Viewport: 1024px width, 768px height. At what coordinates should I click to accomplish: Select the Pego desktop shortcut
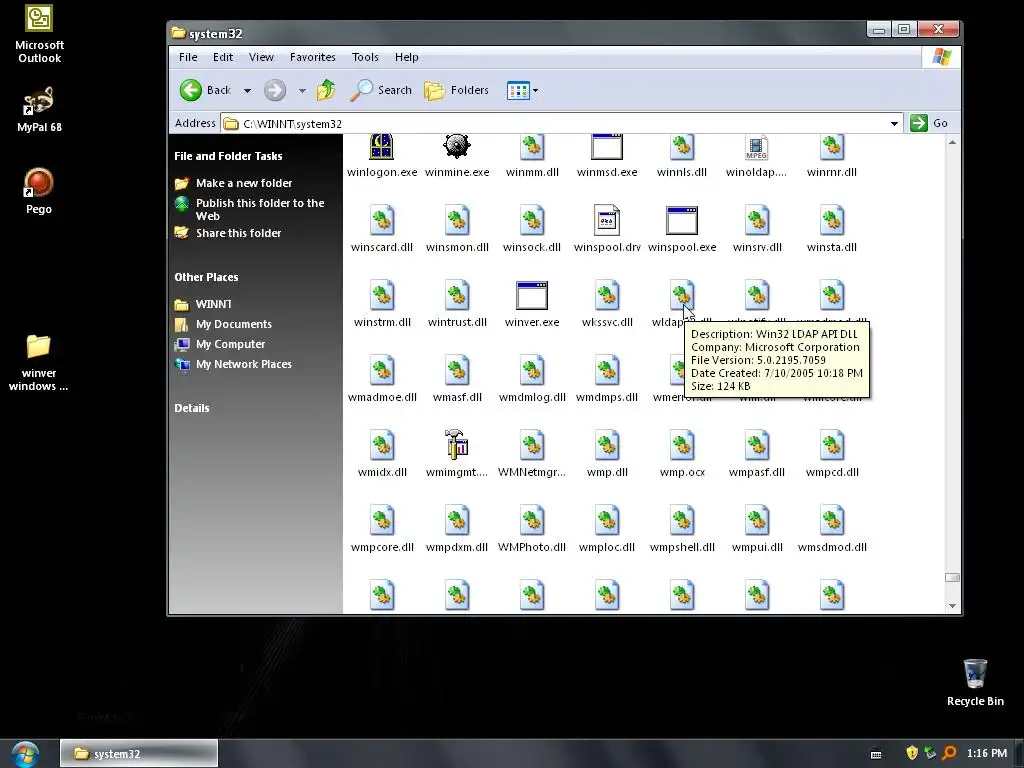(39, 191)
